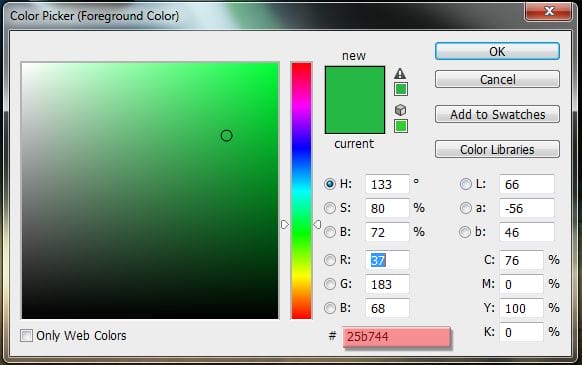Select the L lightness radio button

465,184
